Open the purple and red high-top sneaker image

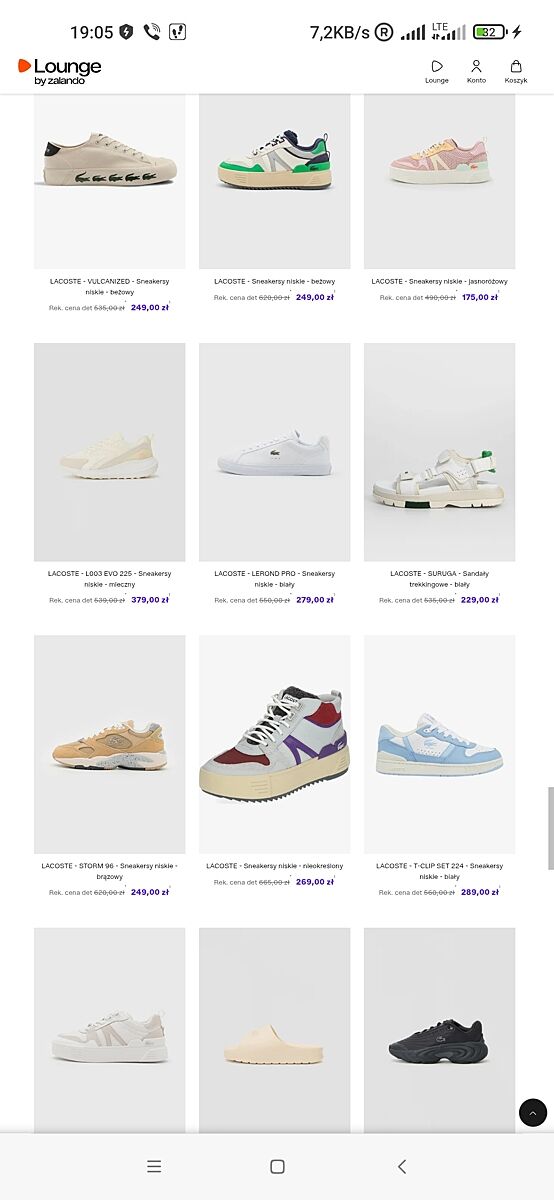pos(275,744)
